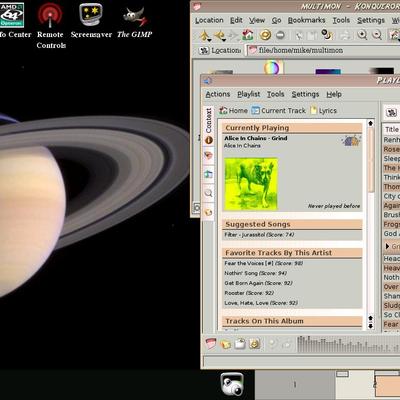Image resolution: width=400 pixels, height=400 pixels.
Task: Click the purple-teal gradient thumbnail in Konqueror
Action: click(x=328, y=71)
